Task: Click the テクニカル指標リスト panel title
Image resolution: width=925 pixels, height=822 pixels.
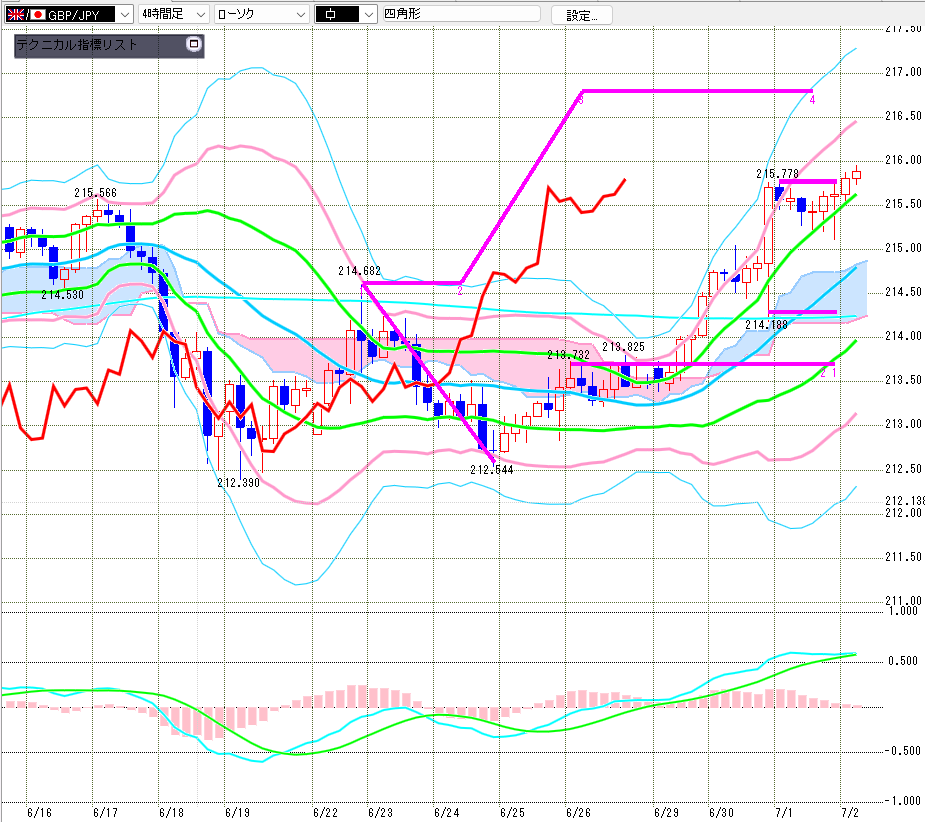Action: coord(77,45)
